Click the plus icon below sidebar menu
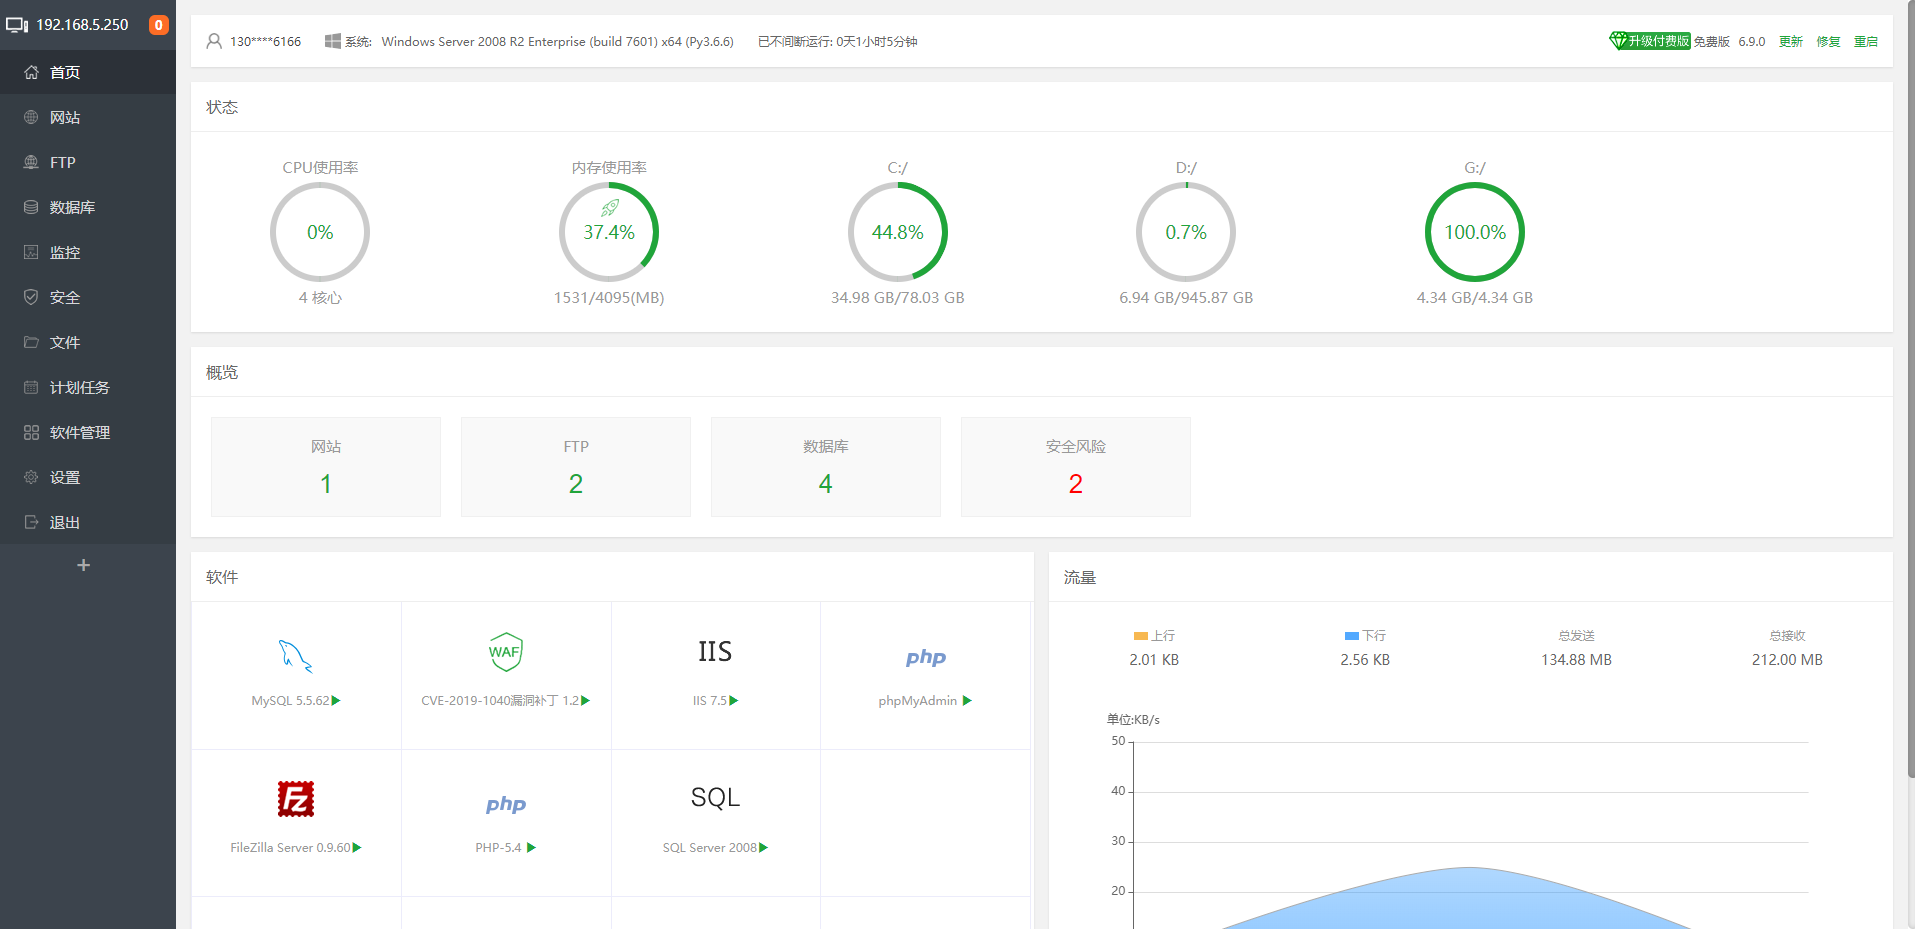Image resolution: width=1915 pixels, height=929 pixels. click(84, 565)
